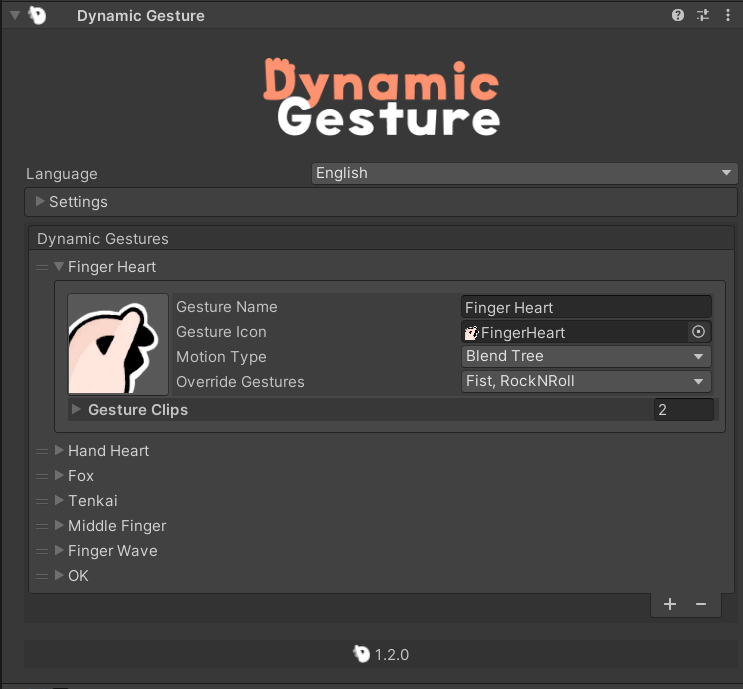
Task: Expand the Gesture Clips list
Action: tap(77, 410)
